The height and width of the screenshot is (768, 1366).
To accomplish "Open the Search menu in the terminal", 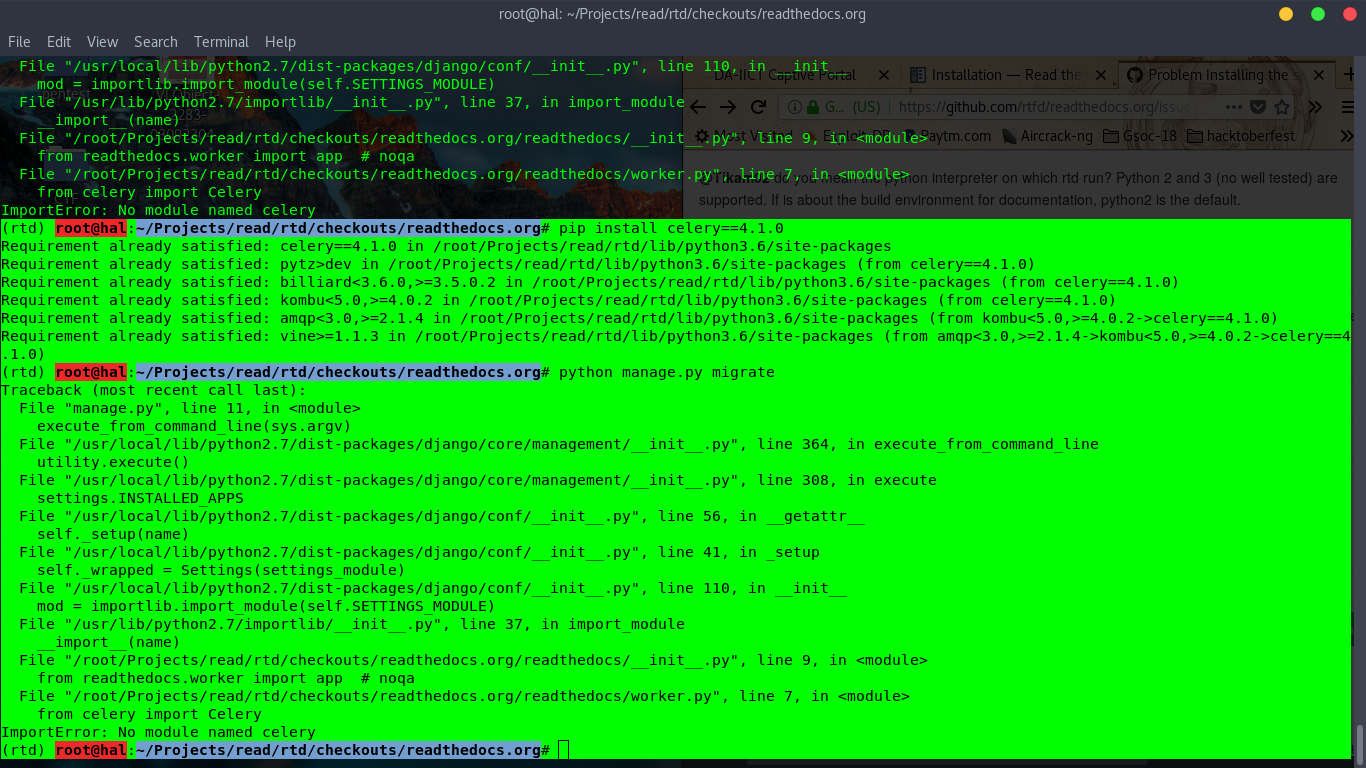I will tap(156, 41).
